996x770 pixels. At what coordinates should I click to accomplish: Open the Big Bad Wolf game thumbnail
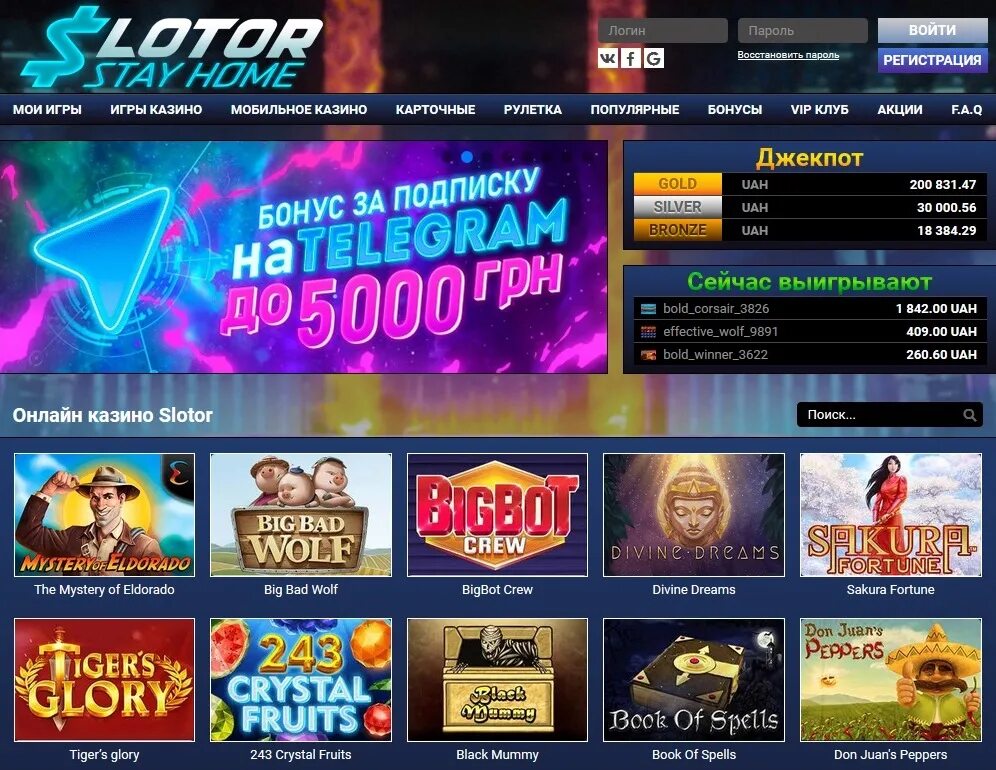(300, 515)
